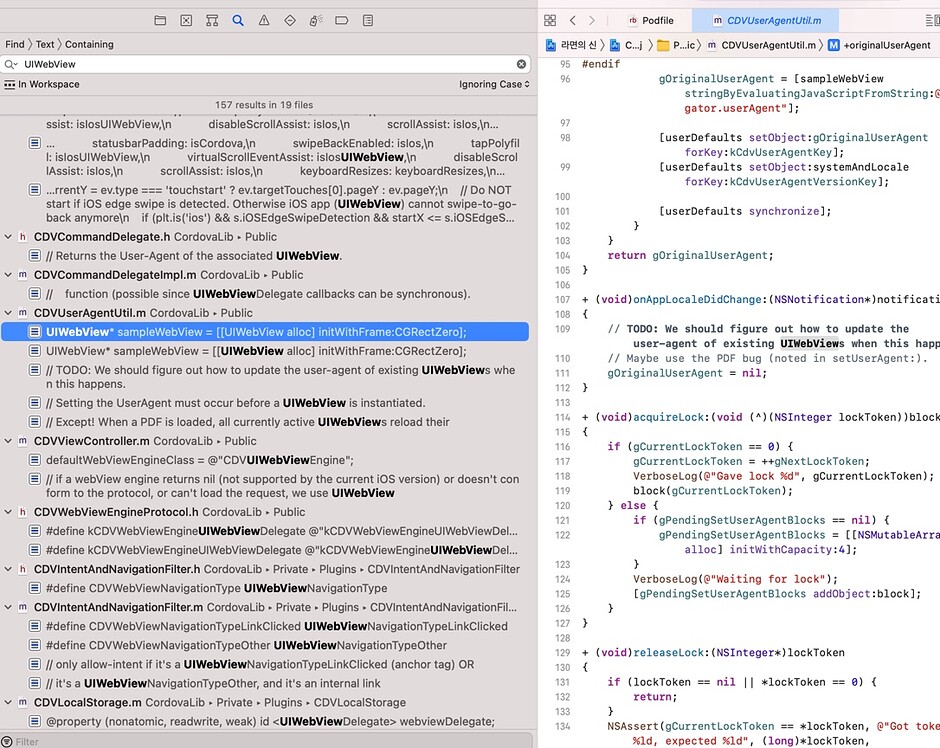This screenshot has width=940, height=748.
Task: Go back in editor history
Action: click(x=573, y=20)
